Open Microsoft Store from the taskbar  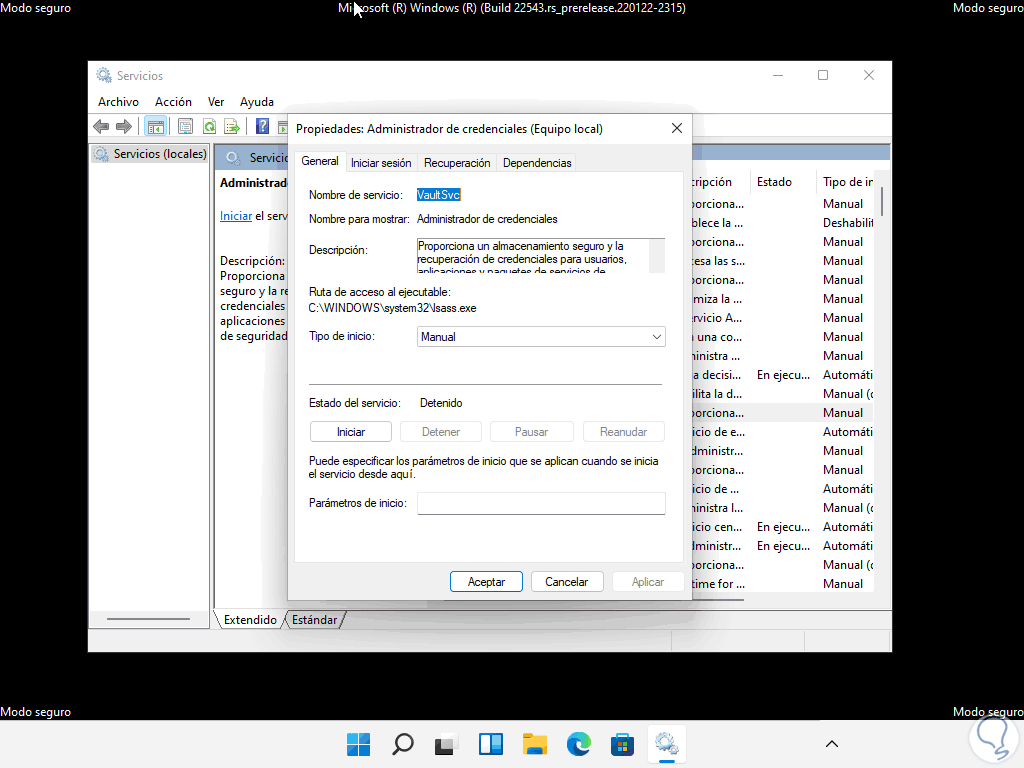click(x=622, y=744)
